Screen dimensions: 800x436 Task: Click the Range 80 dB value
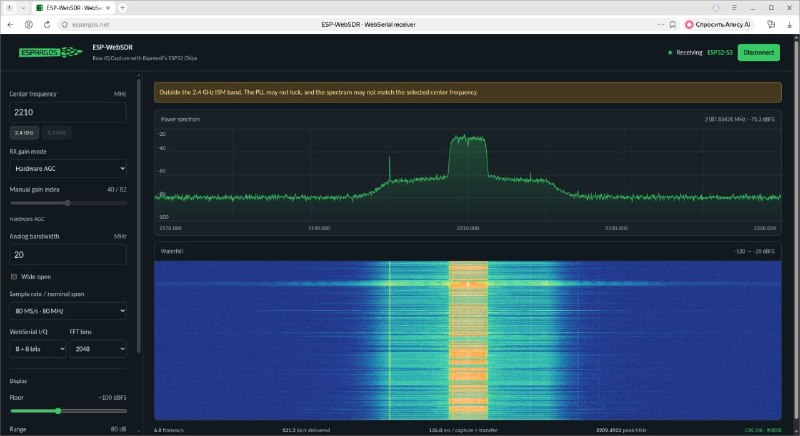pos(118,429)
